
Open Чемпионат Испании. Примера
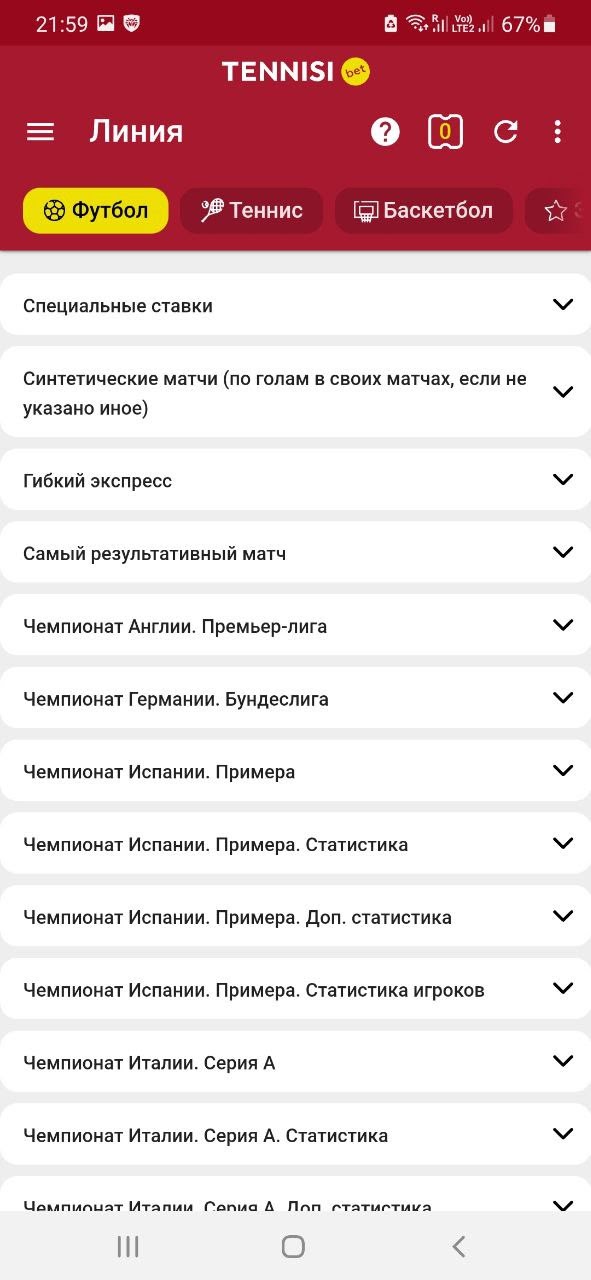pos(295,771)
